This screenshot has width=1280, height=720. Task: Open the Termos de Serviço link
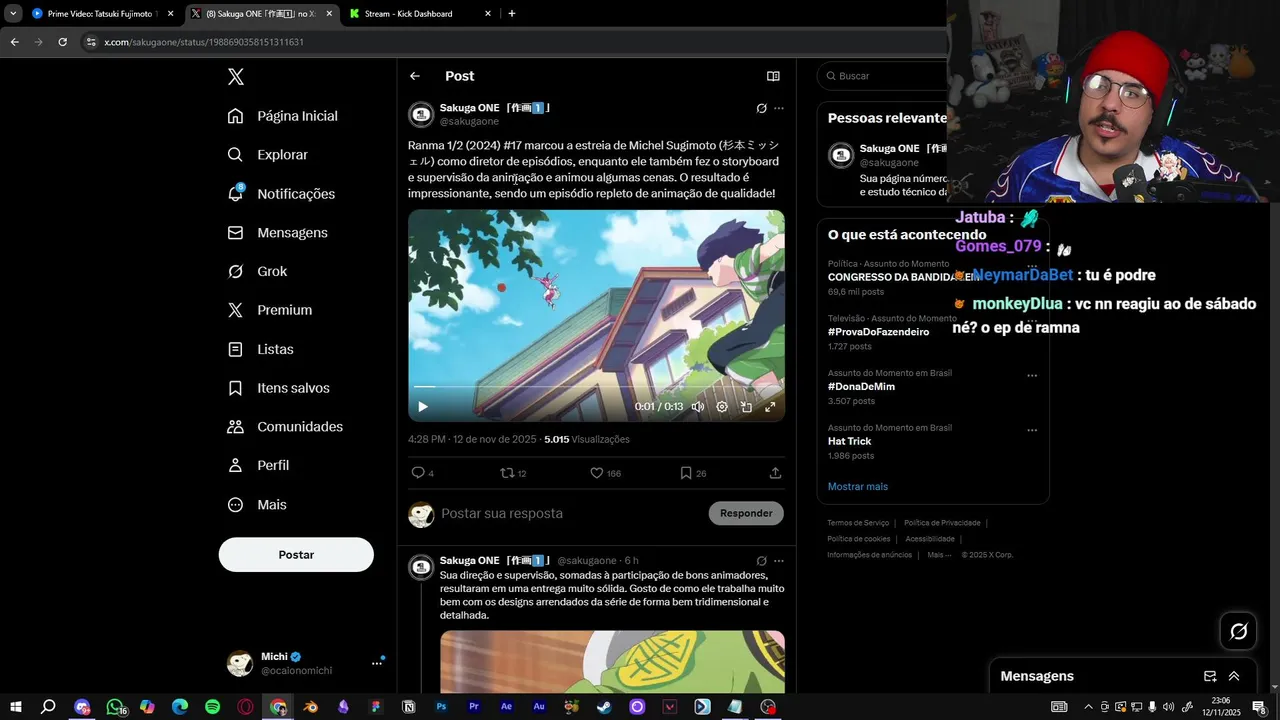pyautogui.click(x=858, y=523)
